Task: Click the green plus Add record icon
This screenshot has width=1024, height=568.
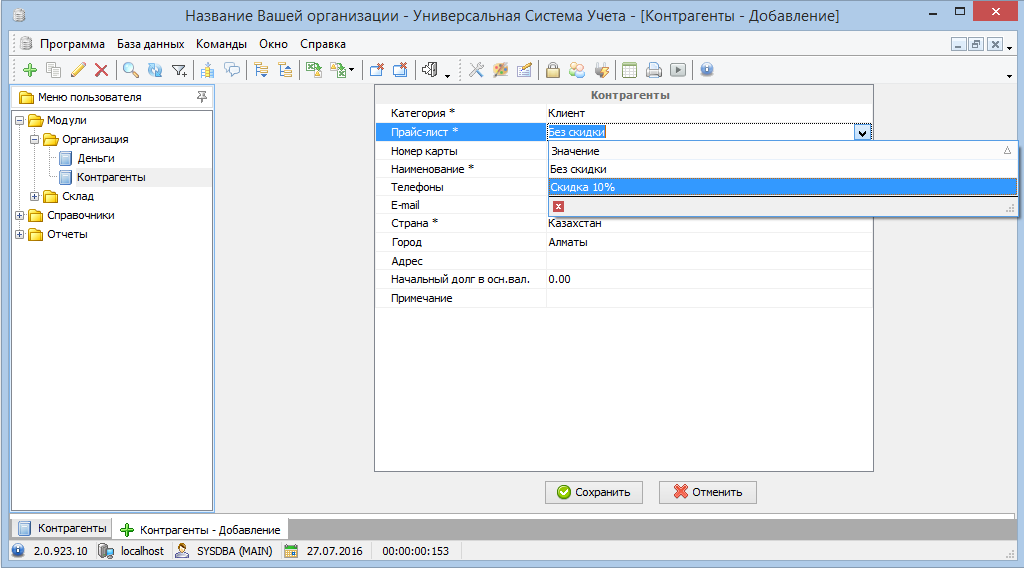Action: (29, 70)
